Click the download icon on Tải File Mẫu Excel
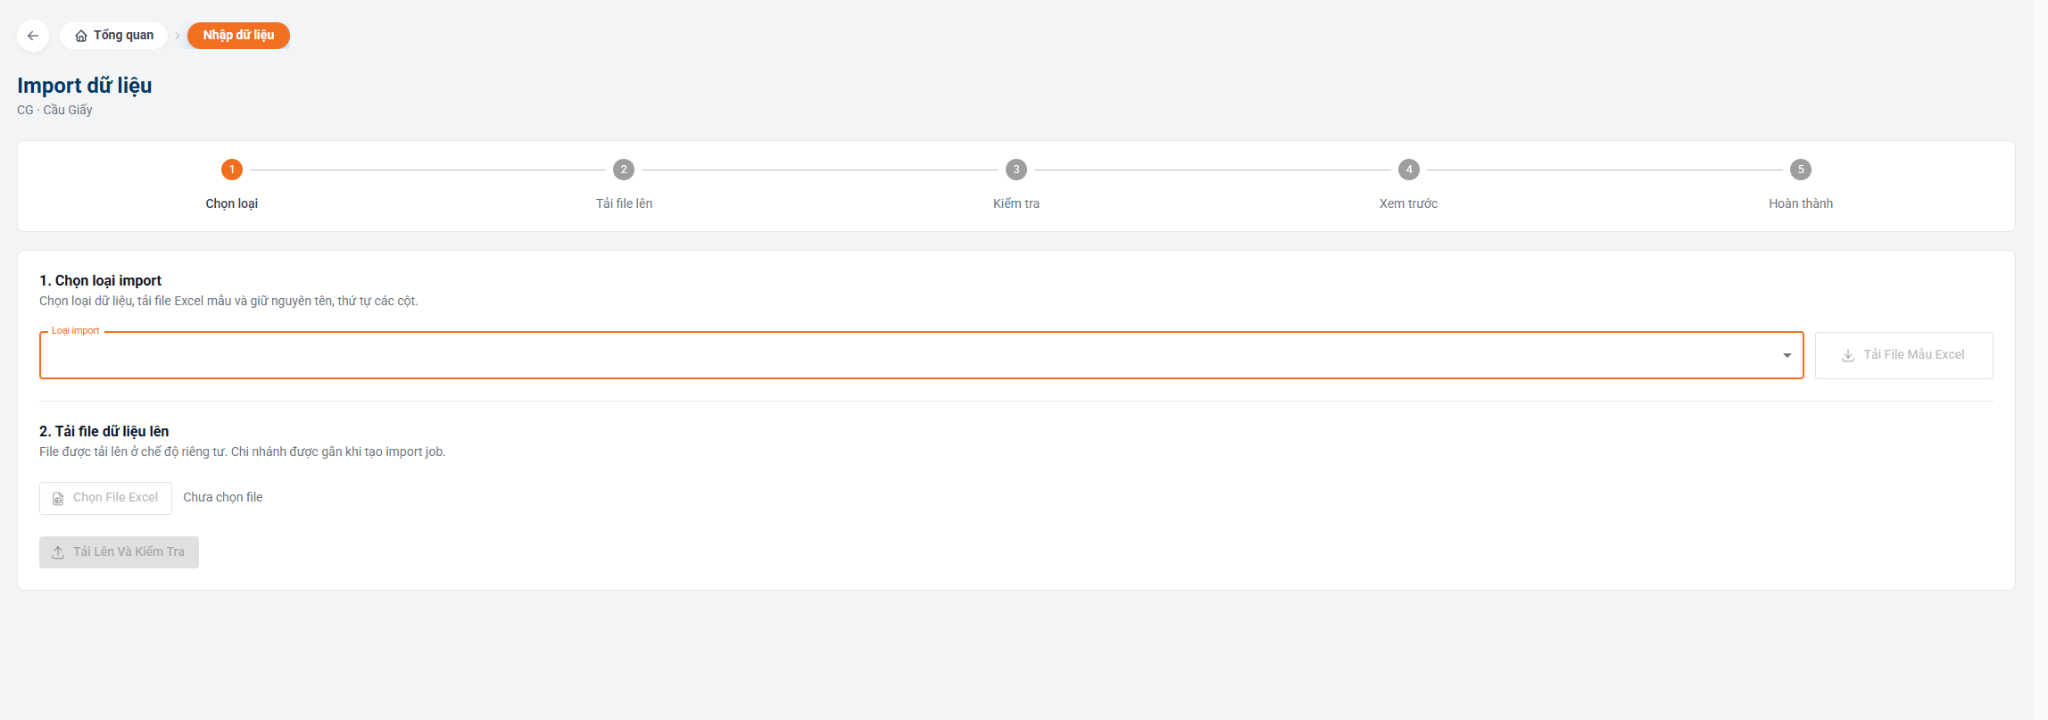Viewport: 2048px width, 720px height. 1848,355
